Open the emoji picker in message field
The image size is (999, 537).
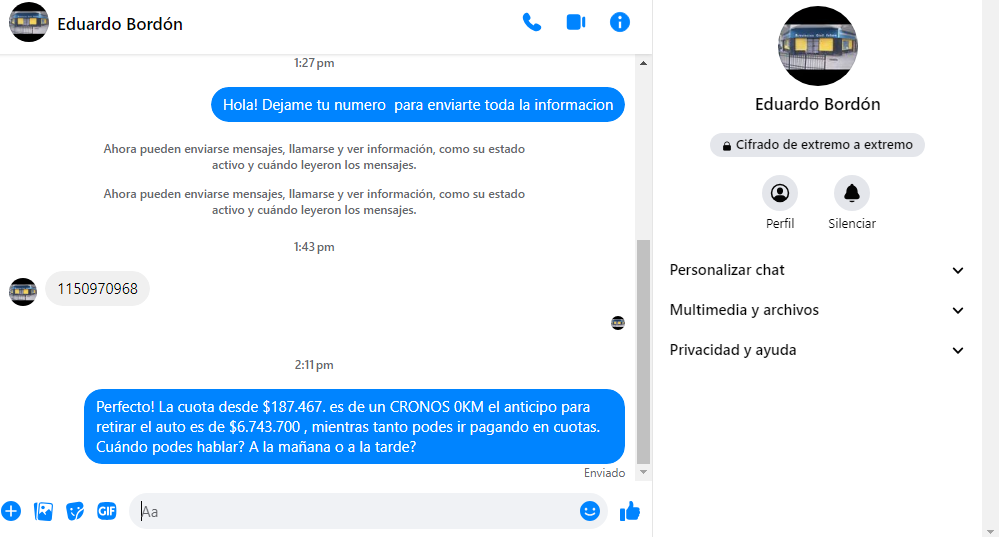(590, 511)
